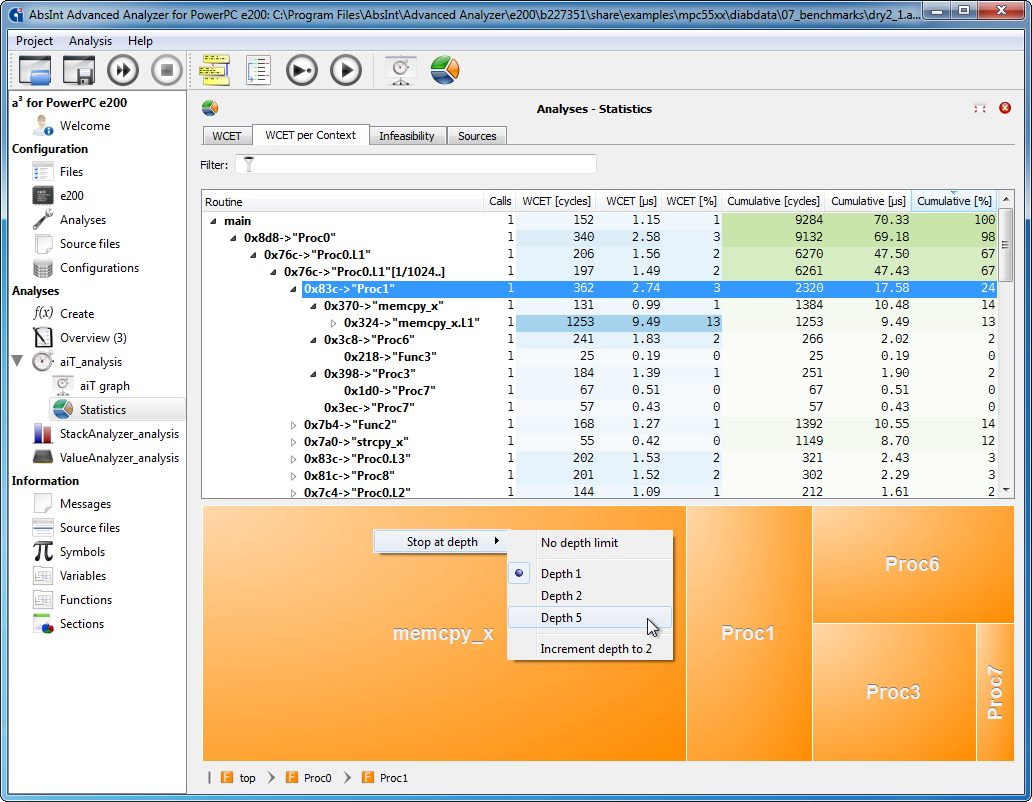Open project via the toolbar folder icon
The width and height of the screenshot is (1032, 802).
tap(35, 70)
